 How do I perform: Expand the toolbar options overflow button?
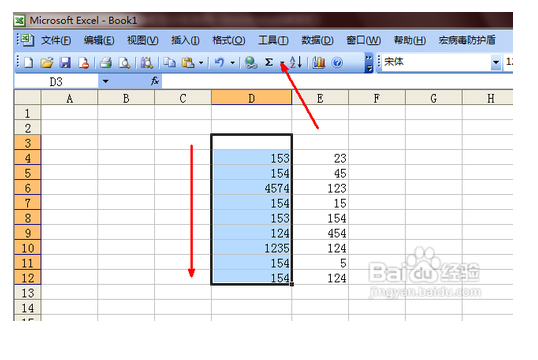point(369,63)
